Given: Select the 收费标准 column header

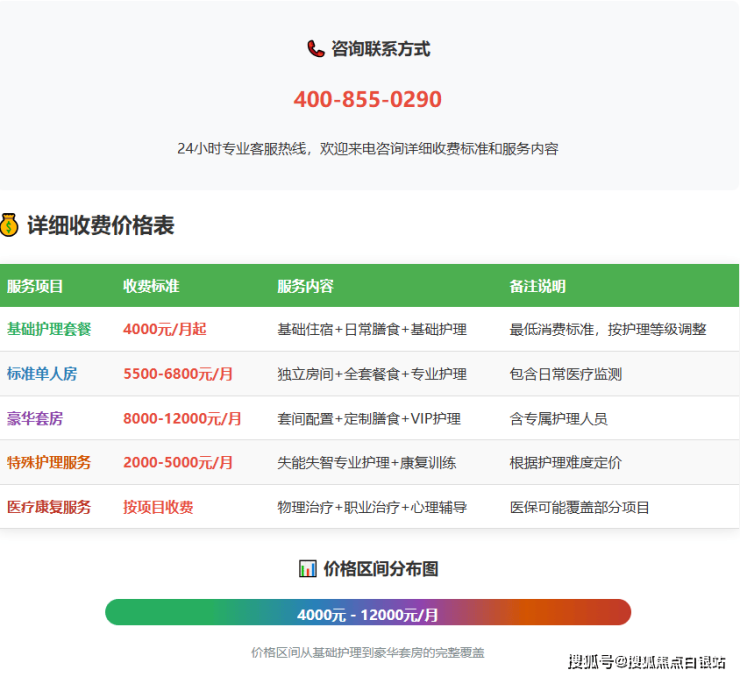Looking at the screenshot, I should click(151, 286).
